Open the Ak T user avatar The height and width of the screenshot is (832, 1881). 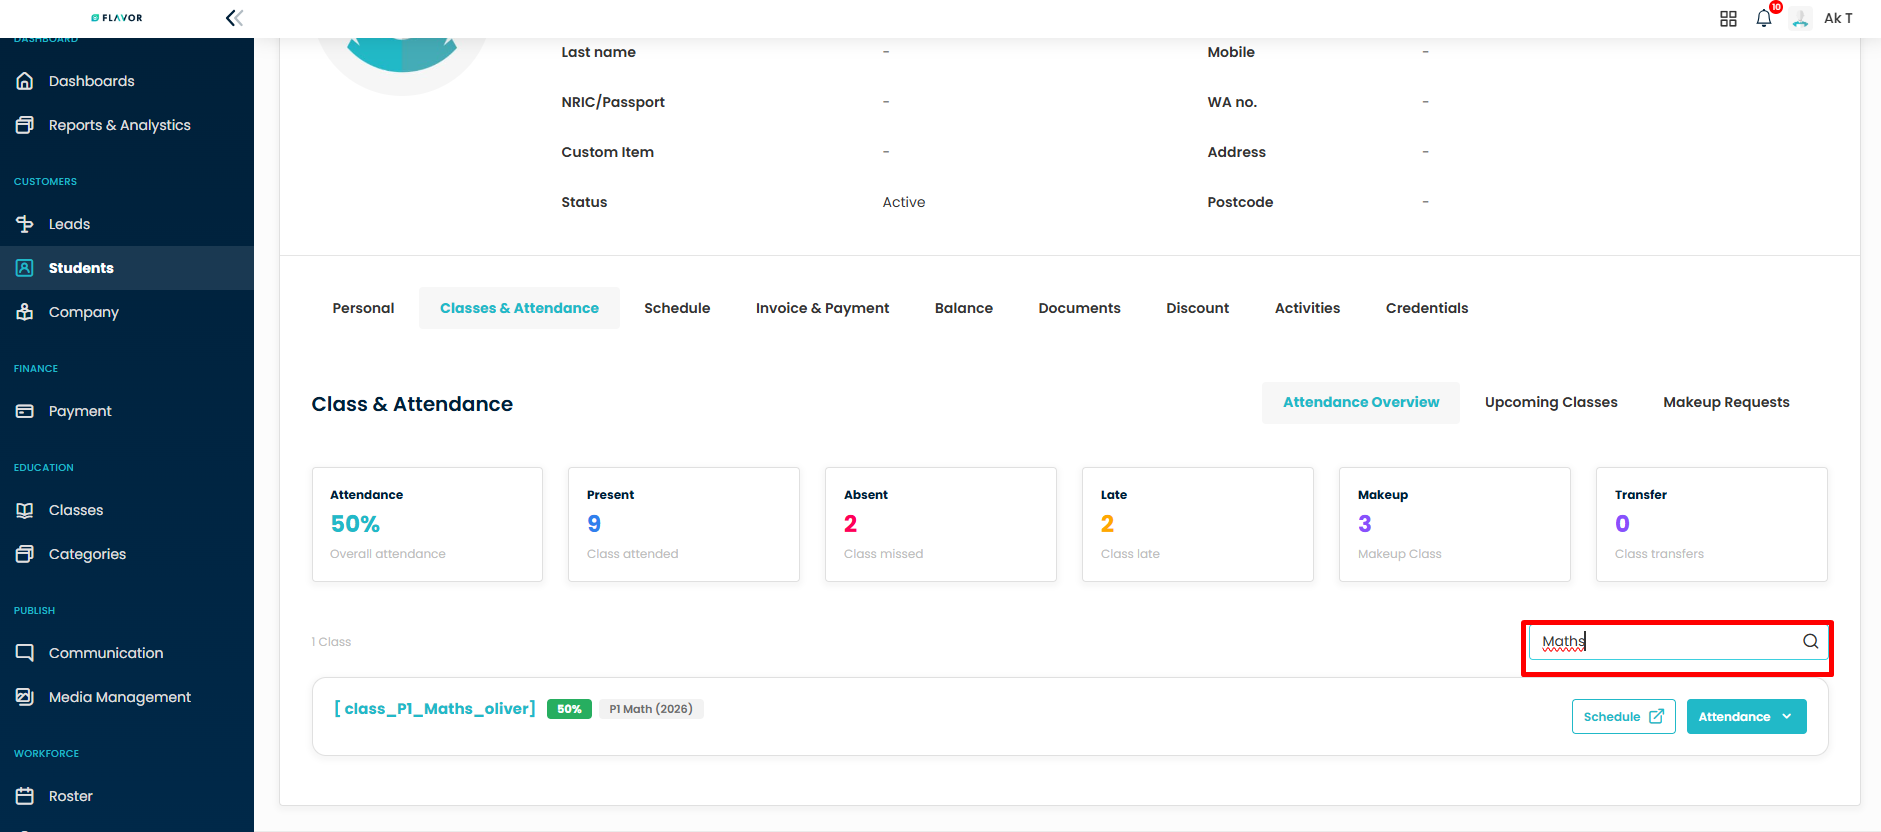pos(1800,18)
